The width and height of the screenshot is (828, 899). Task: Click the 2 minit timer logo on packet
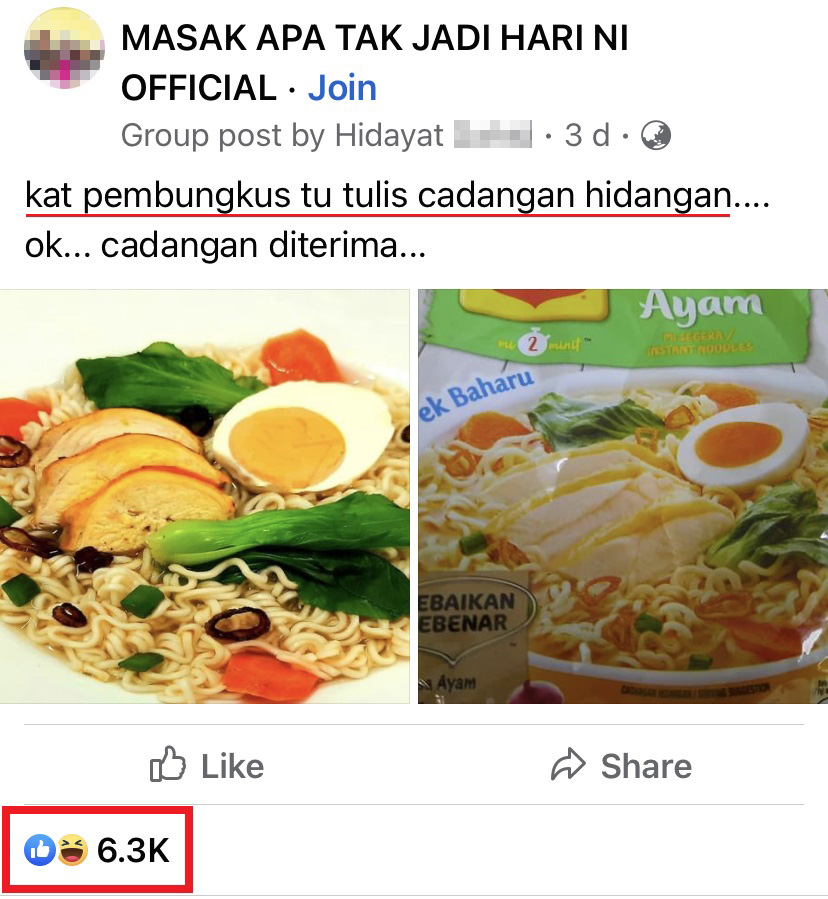[x=532, y=343]
